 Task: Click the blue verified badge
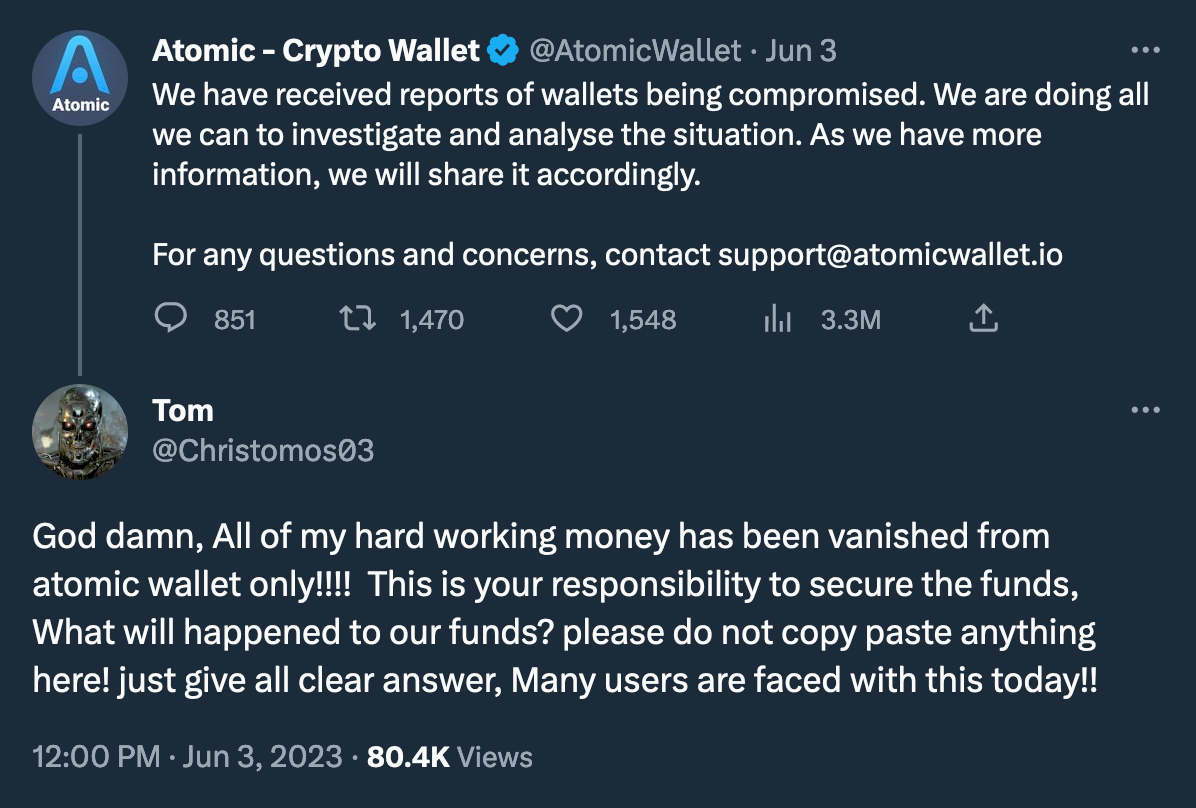[x=501, y=50]
